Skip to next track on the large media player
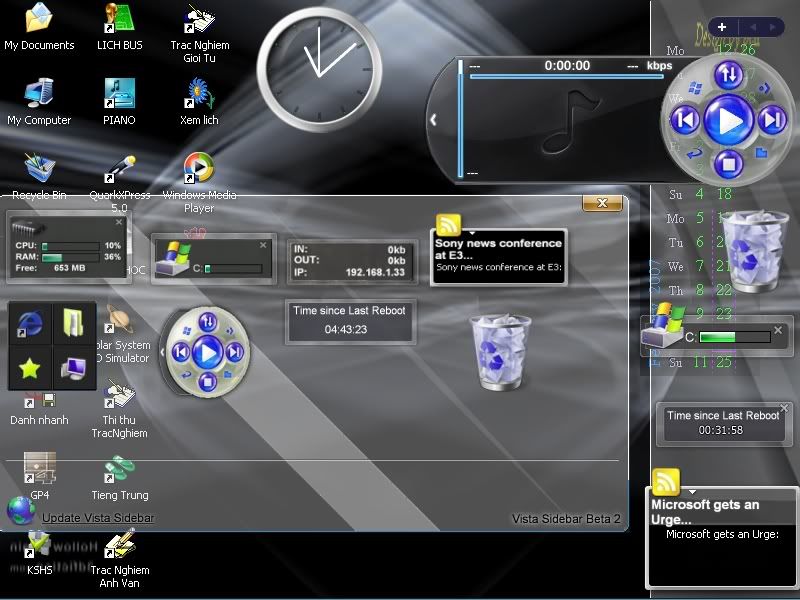This screenshot has width=800, height=600. [771, 121]
